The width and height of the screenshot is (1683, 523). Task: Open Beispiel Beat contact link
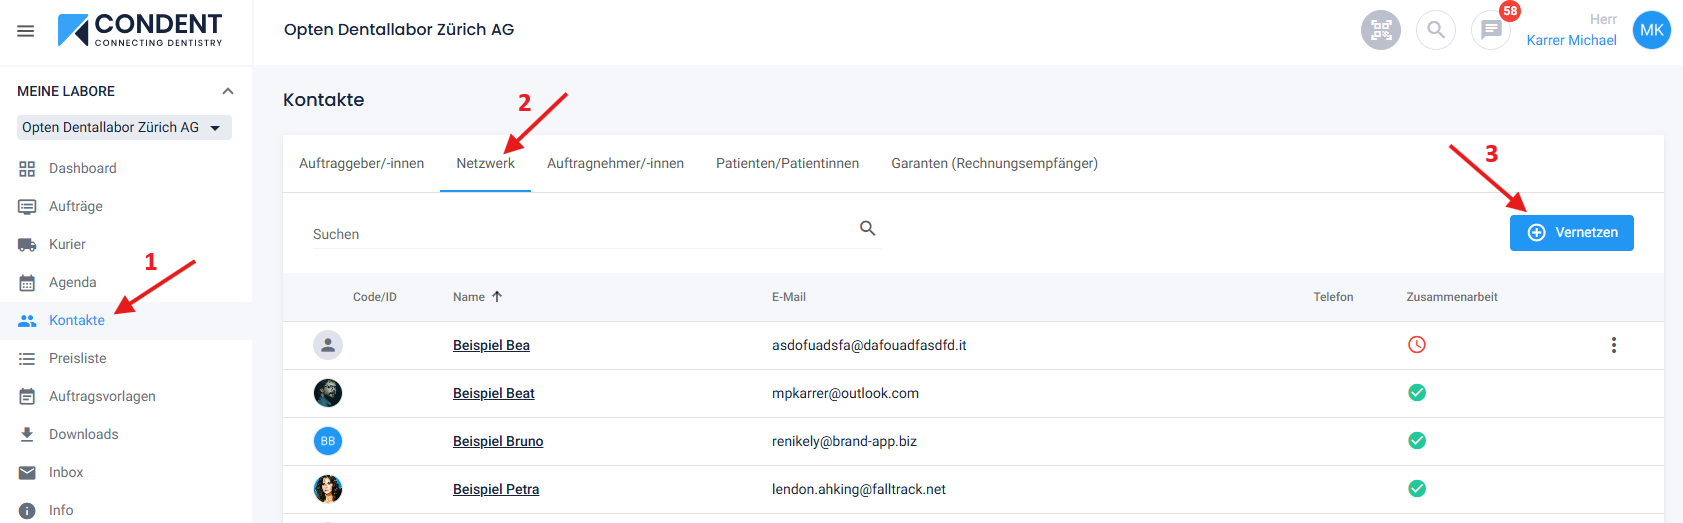(493, 393)
